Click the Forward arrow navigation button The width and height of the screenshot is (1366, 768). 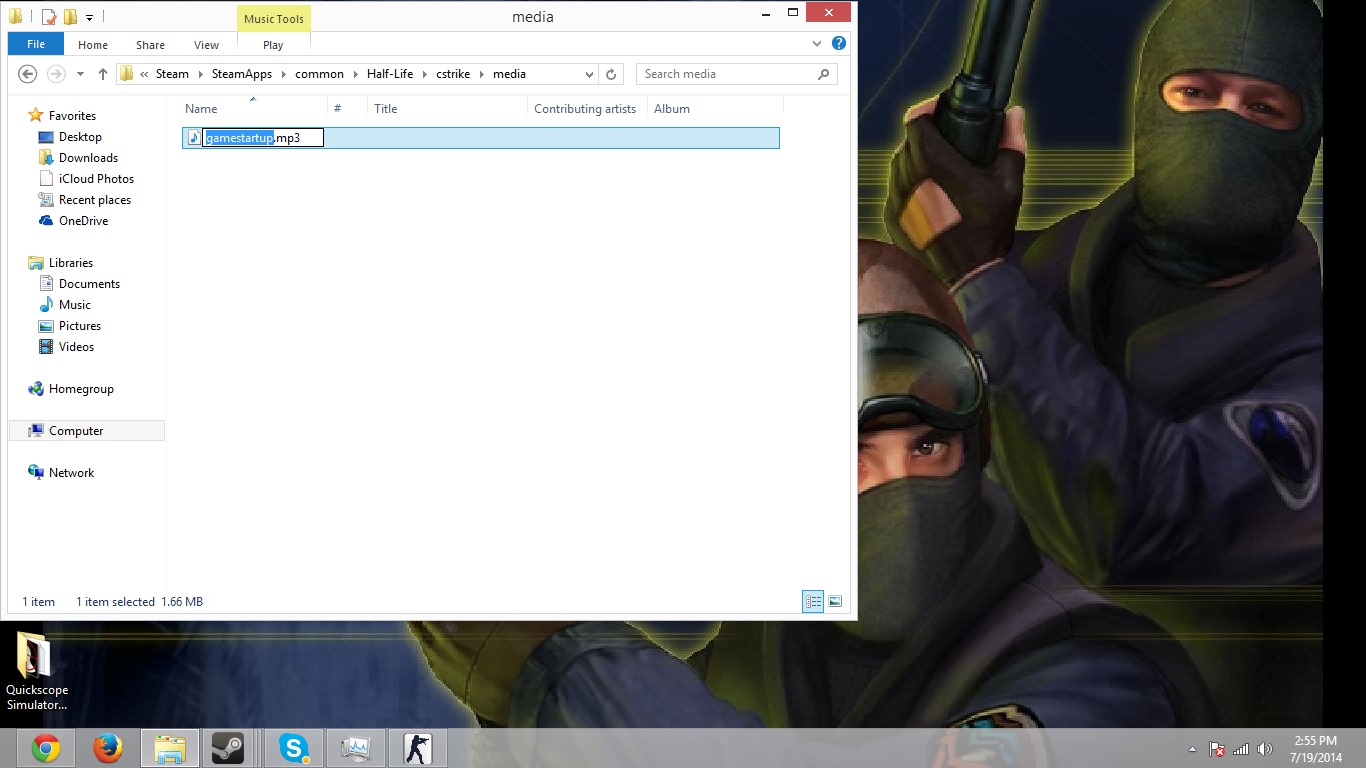pyautogui.click(x=56, y=74)
